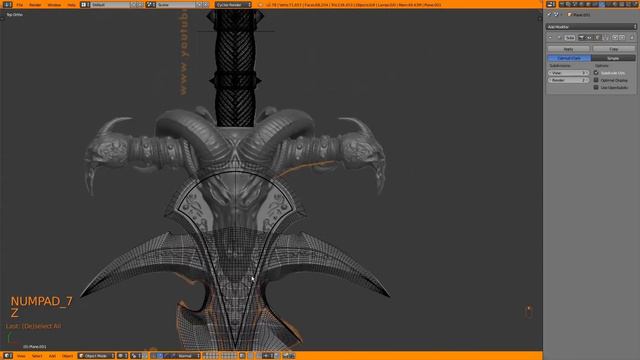Click the Scene name field
Screen dimensions: 640x360
pos(176,5)
